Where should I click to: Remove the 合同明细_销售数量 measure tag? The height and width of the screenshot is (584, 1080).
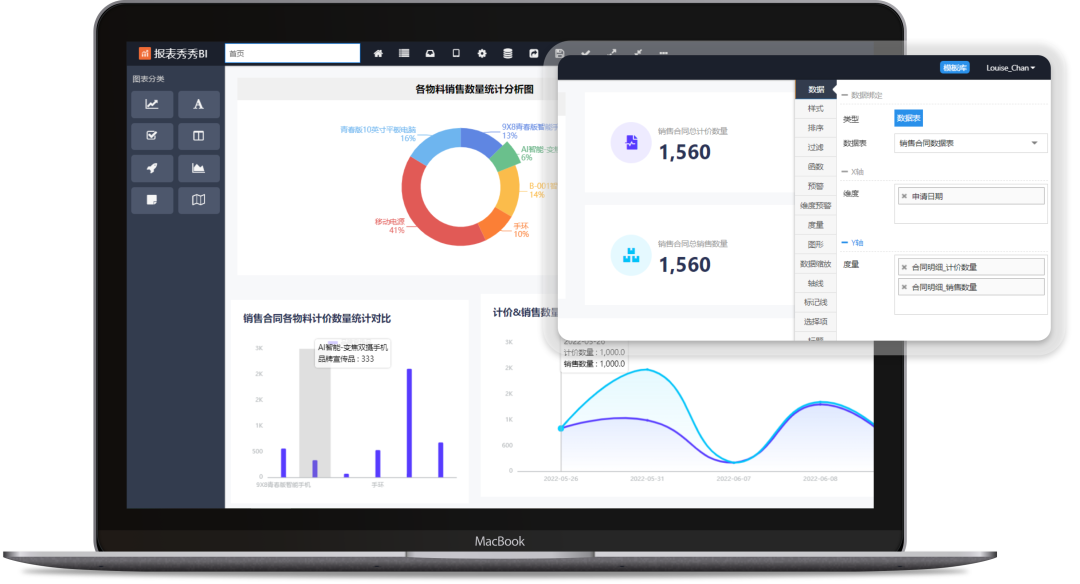tap(904, 287)
